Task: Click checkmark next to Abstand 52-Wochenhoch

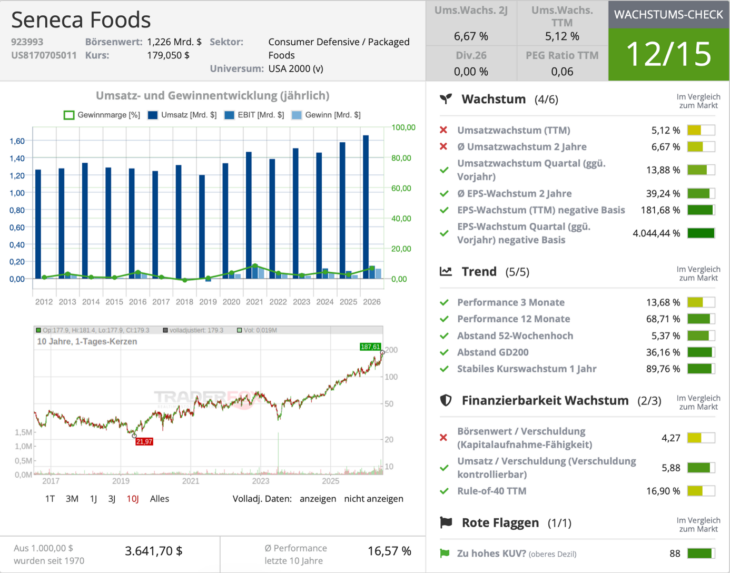Action: point(444,336)
